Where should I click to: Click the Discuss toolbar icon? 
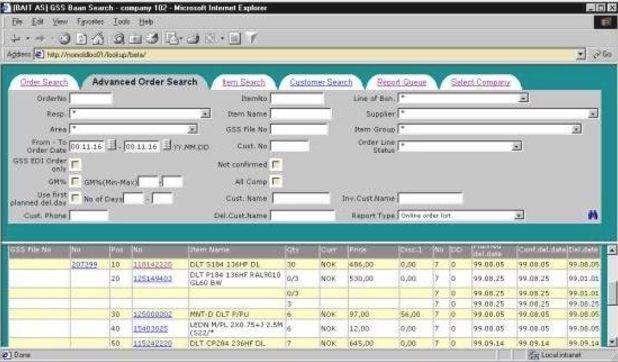235,38
